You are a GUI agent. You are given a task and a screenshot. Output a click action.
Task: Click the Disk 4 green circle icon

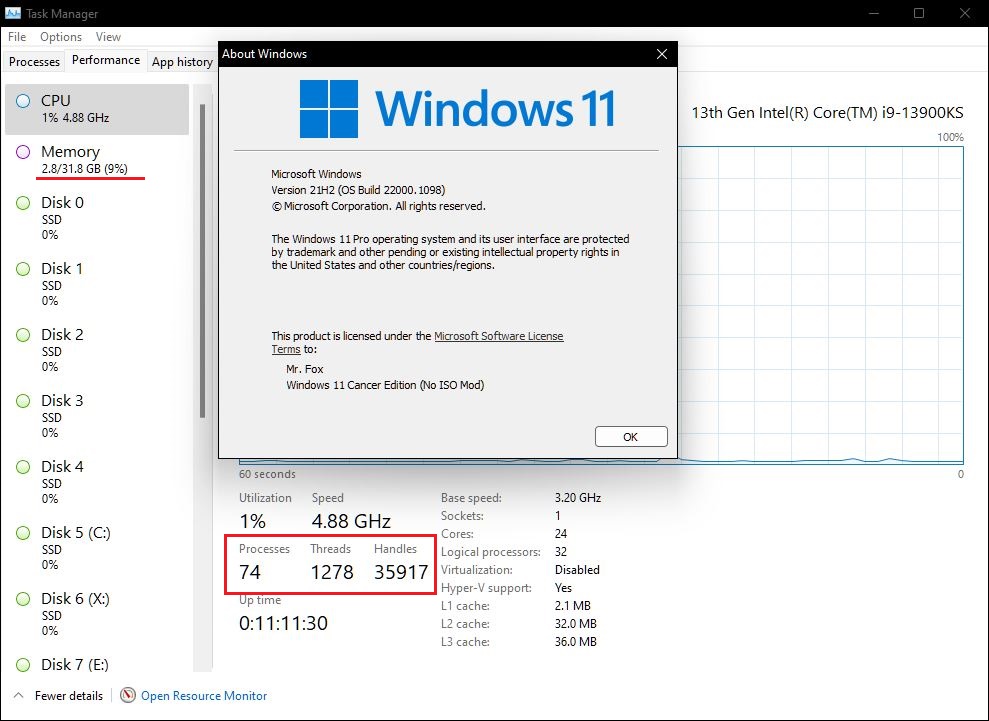pyautogui.click(x=23, y=467)
